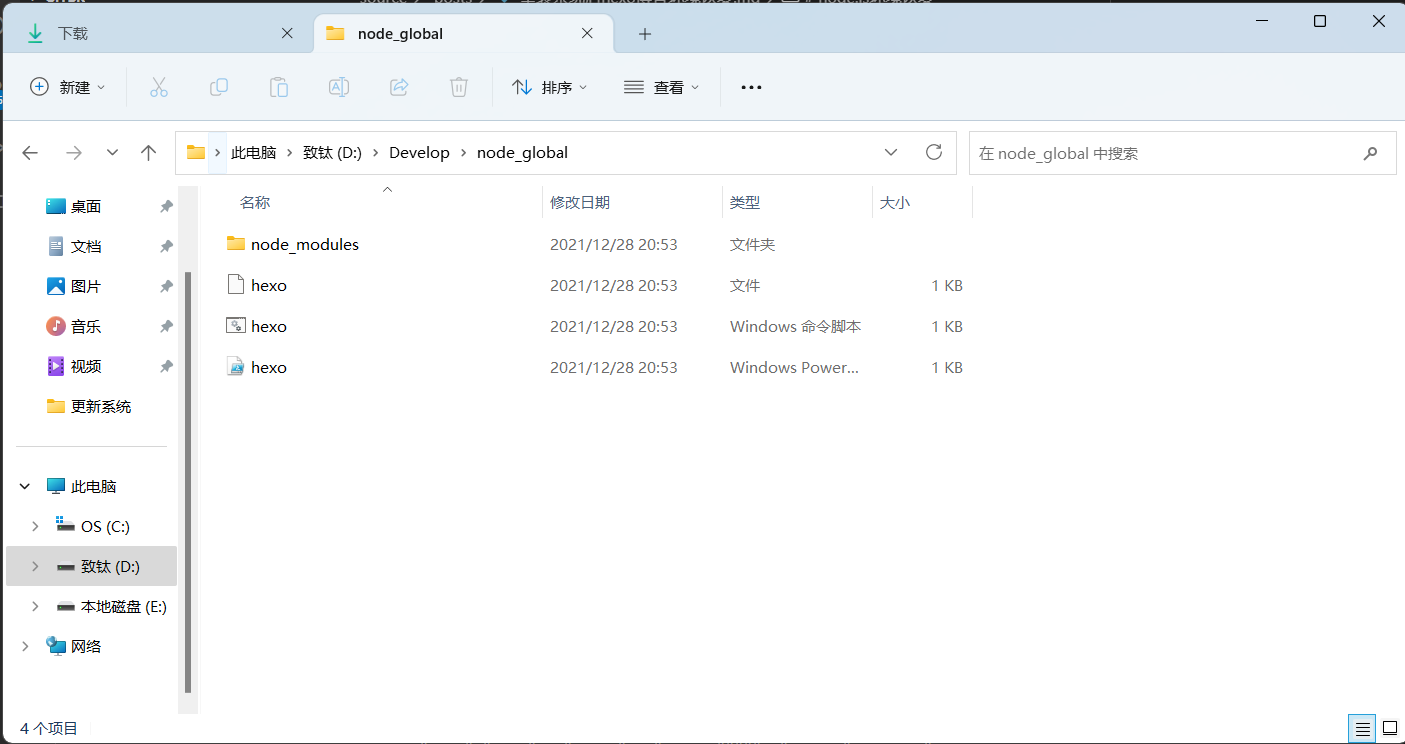Click the node_modules folder icon
Image resolution: width=1405 pixels, height=744 pixels.
click(236, 244)
